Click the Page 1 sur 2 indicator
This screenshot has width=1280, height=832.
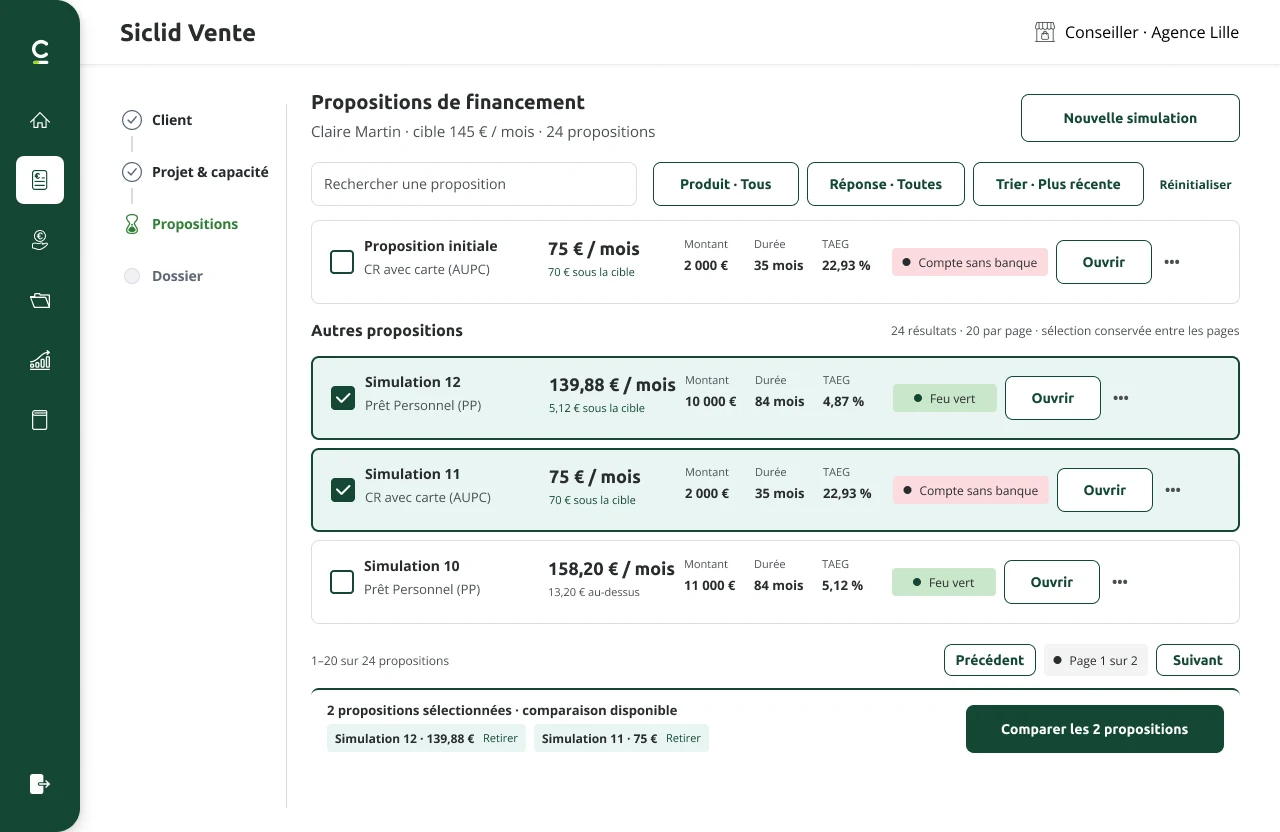point(1096,660)
